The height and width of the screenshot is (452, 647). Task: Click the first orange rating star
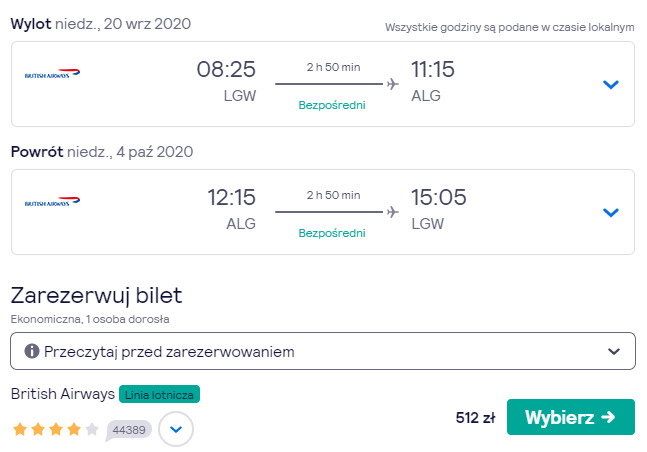coord(20,429)
